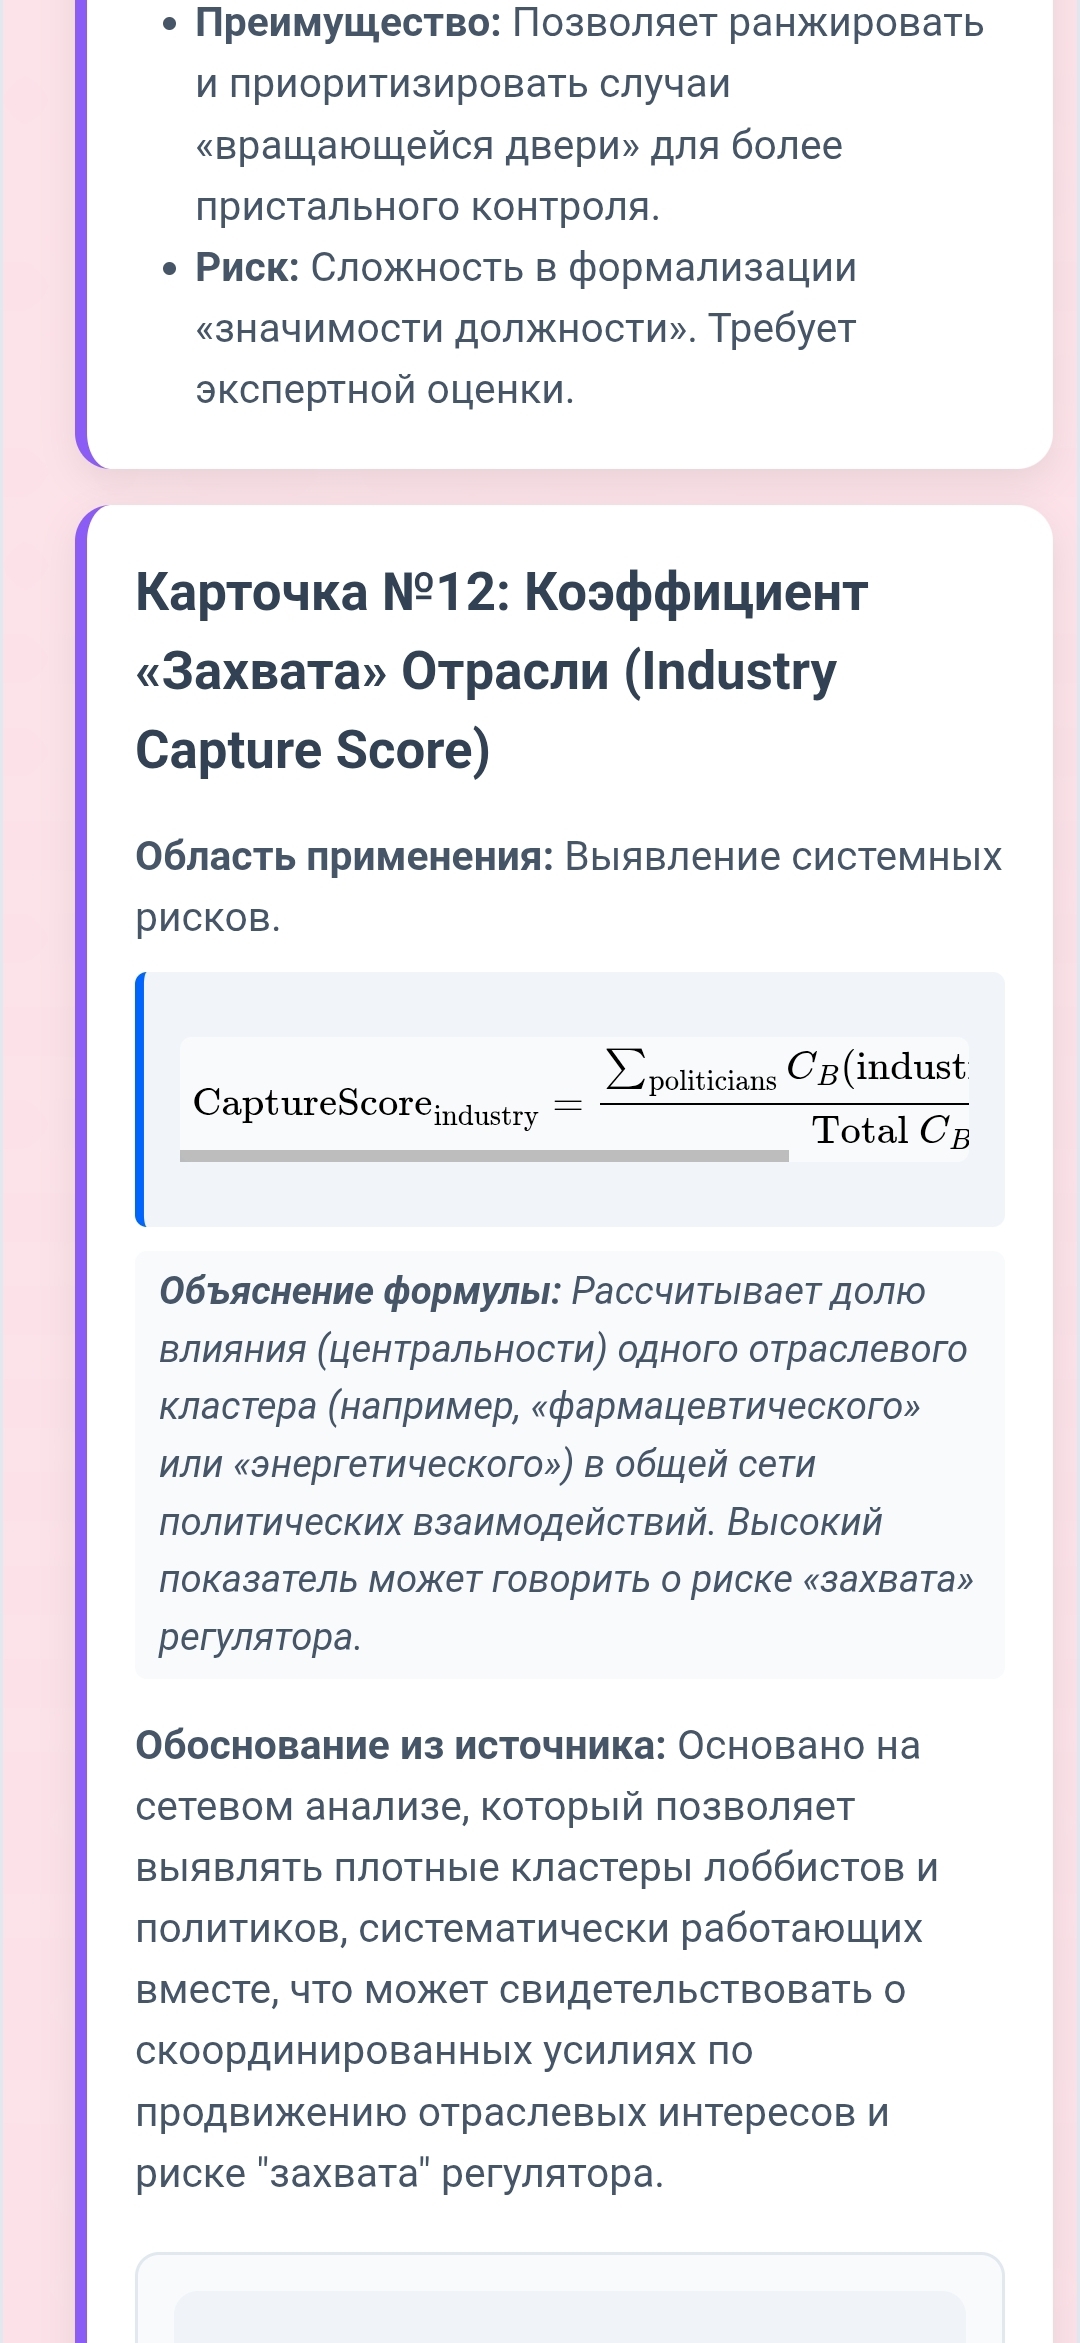Tap the bold «Преимущество:» label
Viewport: 1080px width, 2343px height.
[x=348, y=23]
